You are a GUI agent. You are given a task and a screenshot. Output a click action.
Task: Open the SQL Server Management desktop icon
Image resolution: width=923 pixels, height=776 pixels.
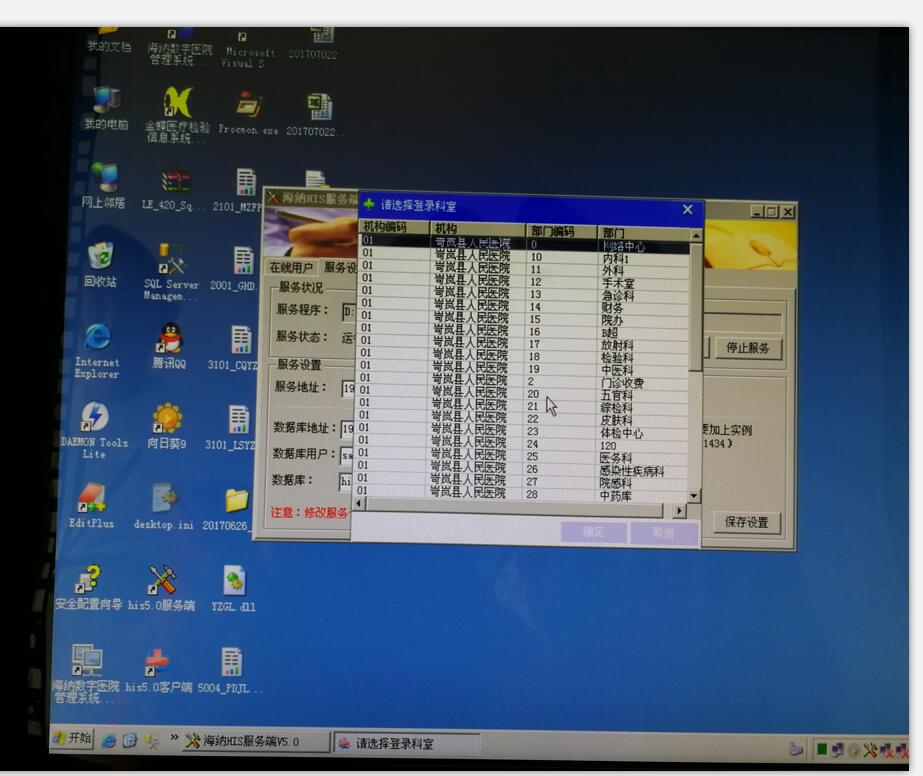pos(171,261)
